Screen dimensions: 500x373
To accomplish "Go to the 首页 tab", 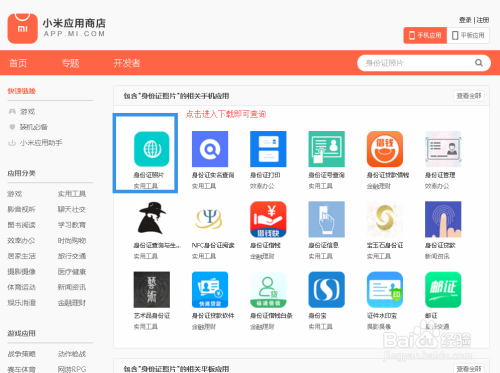I will click(x=18, y=63).
